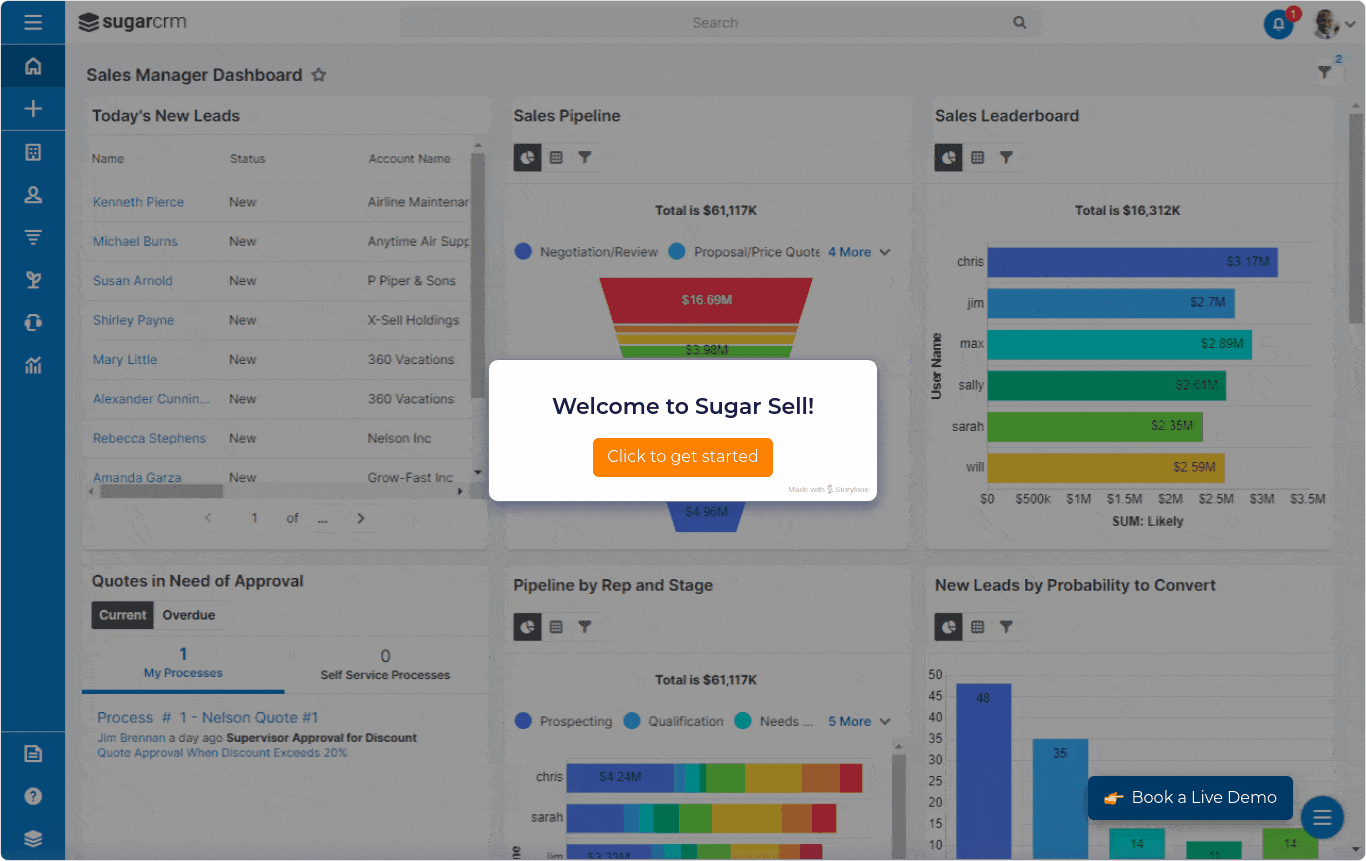The width and height of the screenshot is (1366, 861).
Task: Show chart view in New Leads by Probability
Action: (x=948, y=627)
